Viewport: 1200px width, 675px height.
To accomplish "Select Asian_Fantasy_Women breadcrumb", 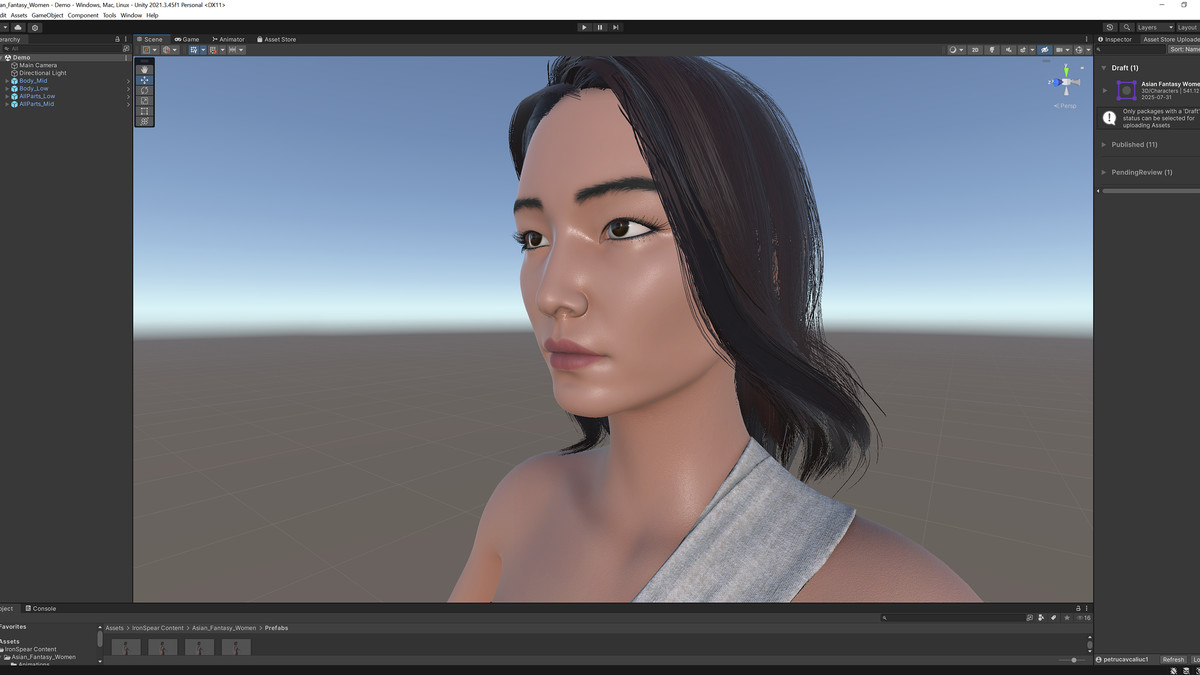I will coord(224,628).
